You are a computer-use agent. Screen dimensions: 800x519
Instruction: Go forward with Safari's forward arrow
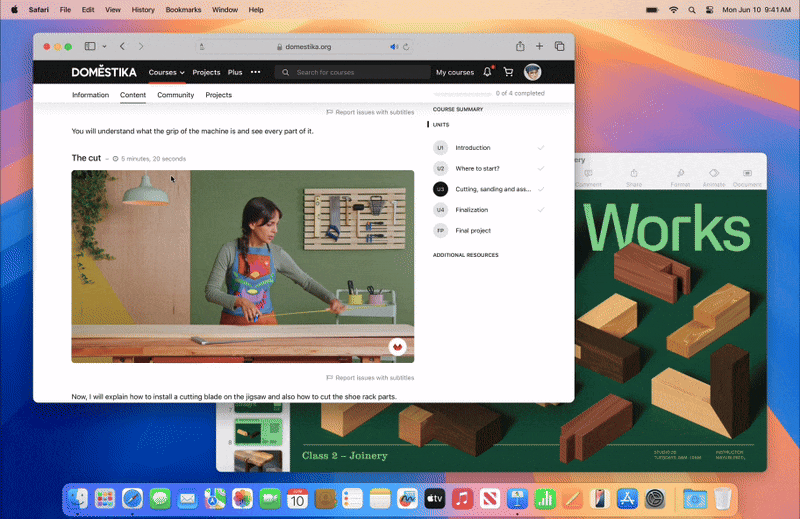[141, 46]
